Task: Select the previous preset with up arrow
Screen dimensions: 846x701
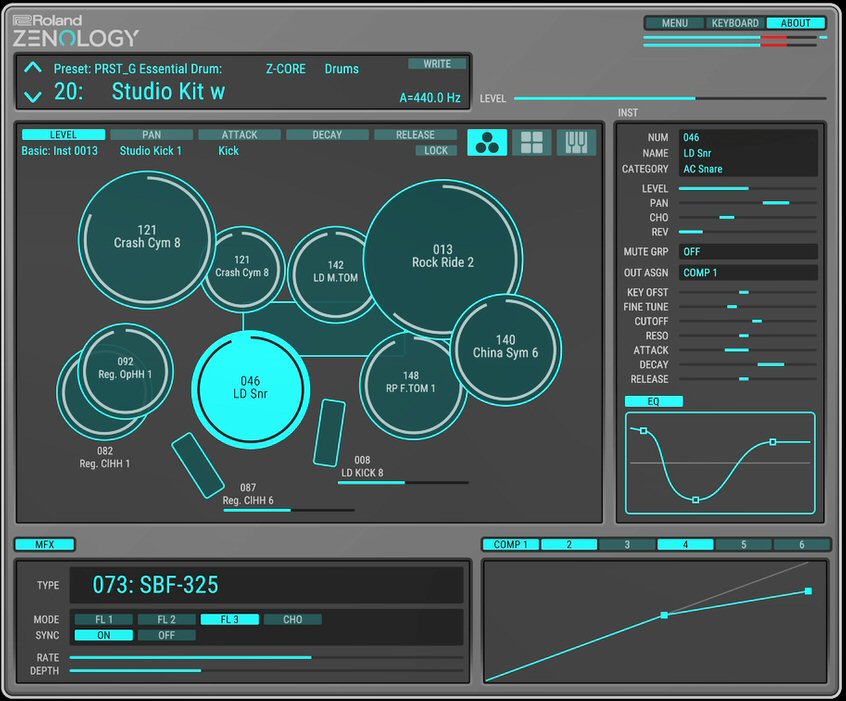Action: tap(33, 67)
